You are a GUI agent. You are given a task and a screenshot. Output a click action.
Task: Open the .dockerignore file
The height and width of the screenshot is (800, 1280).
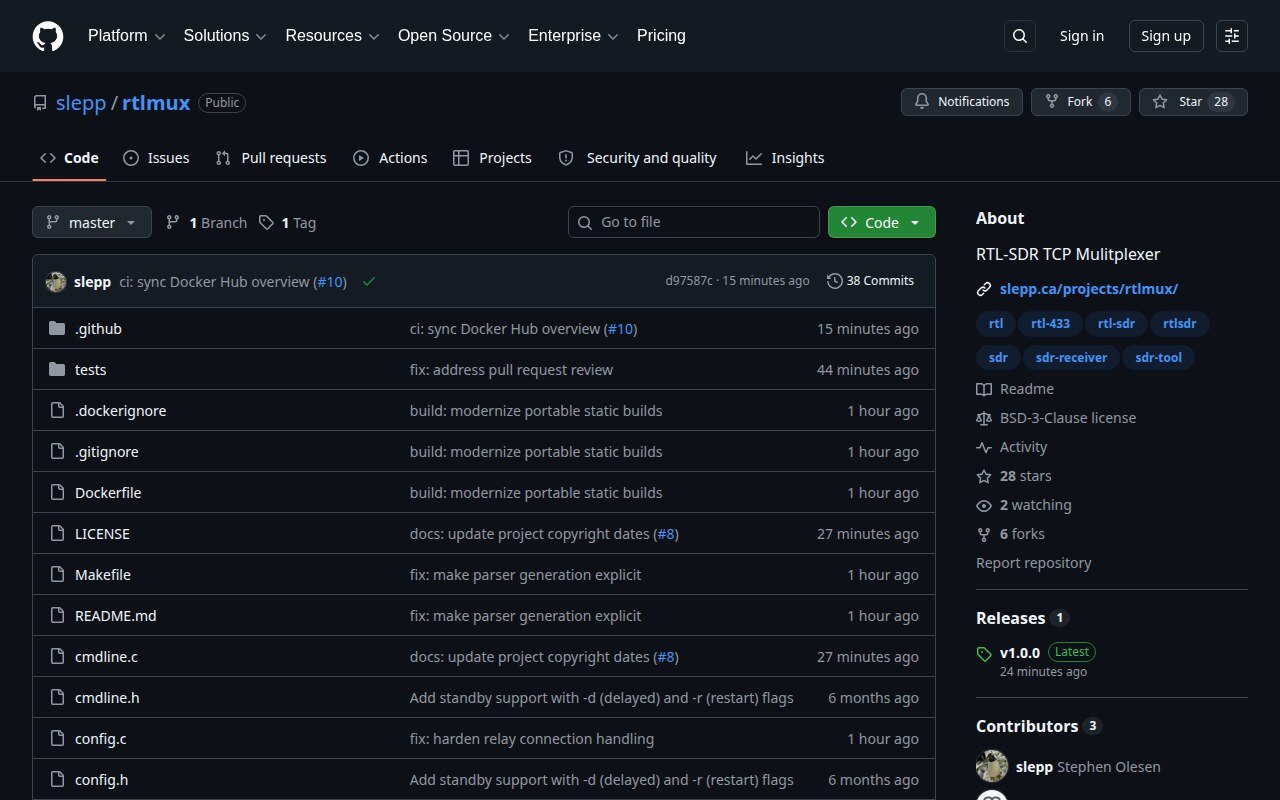pos(121,411)
